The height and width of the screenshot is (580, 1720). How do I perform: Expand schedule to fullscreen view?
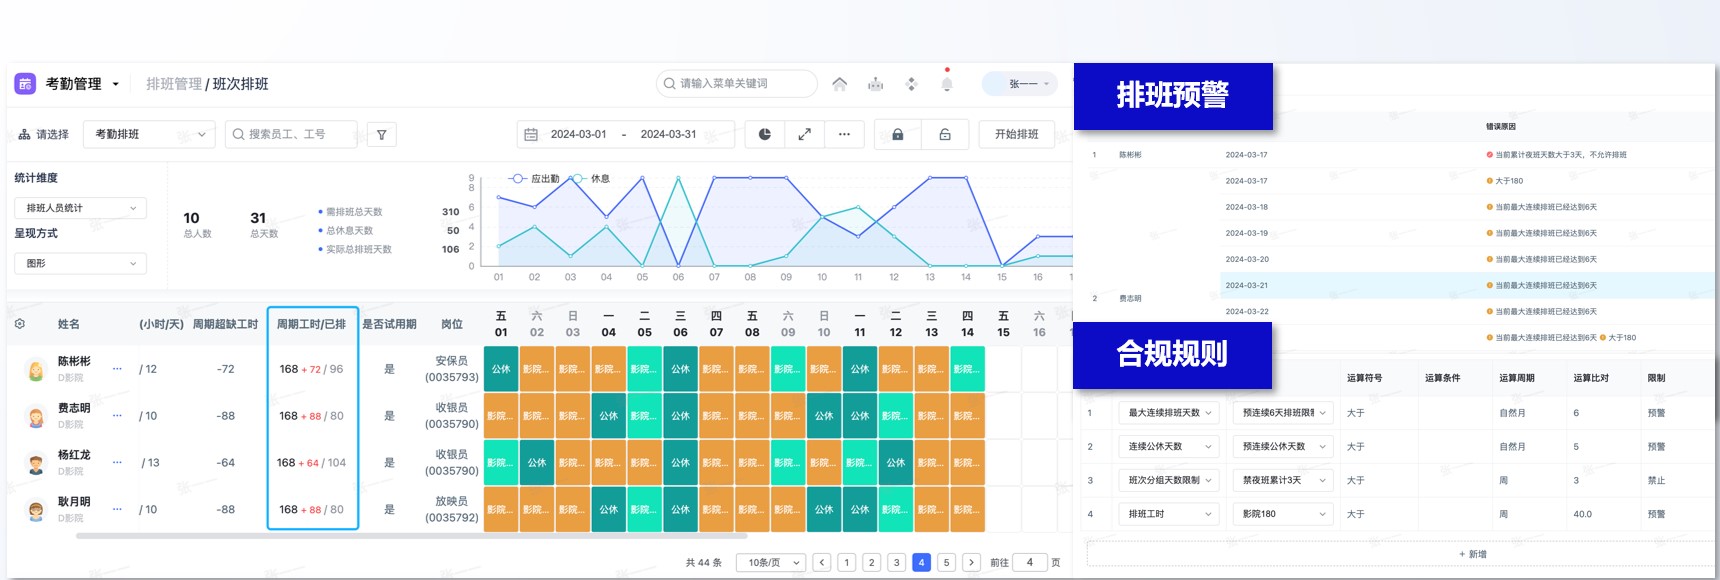tap(804, 134)
